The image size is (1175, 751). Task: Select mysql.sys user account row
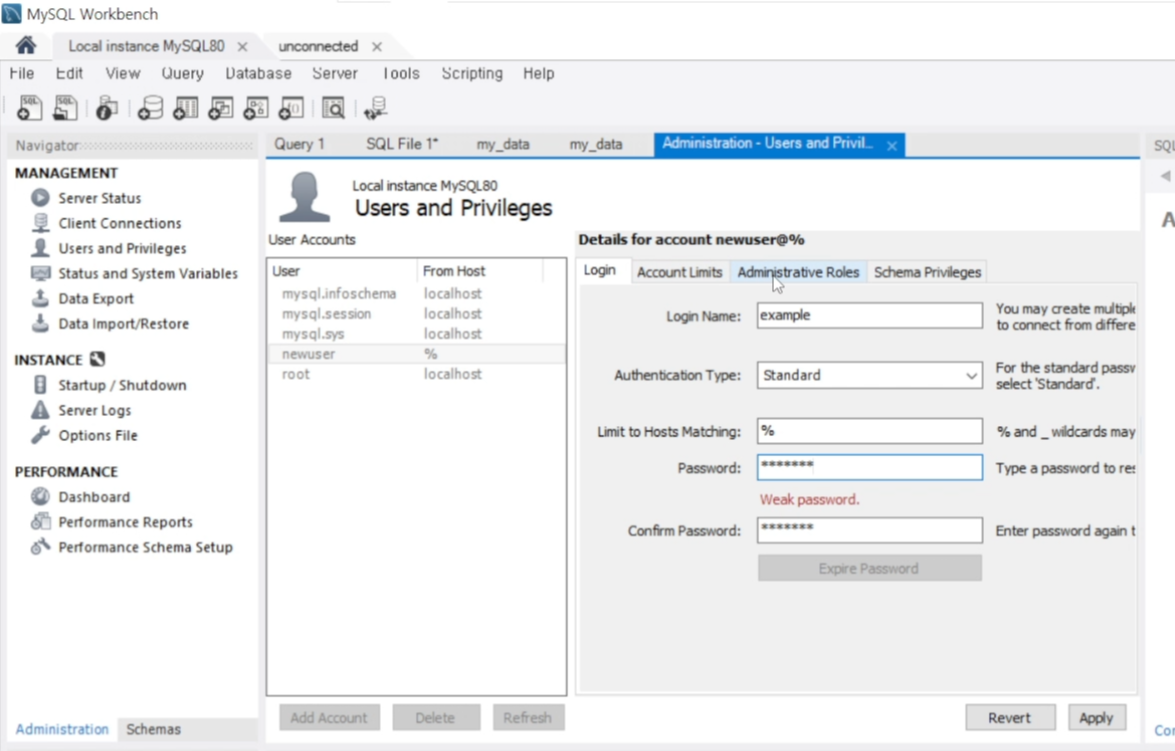[x=416, y=334]
